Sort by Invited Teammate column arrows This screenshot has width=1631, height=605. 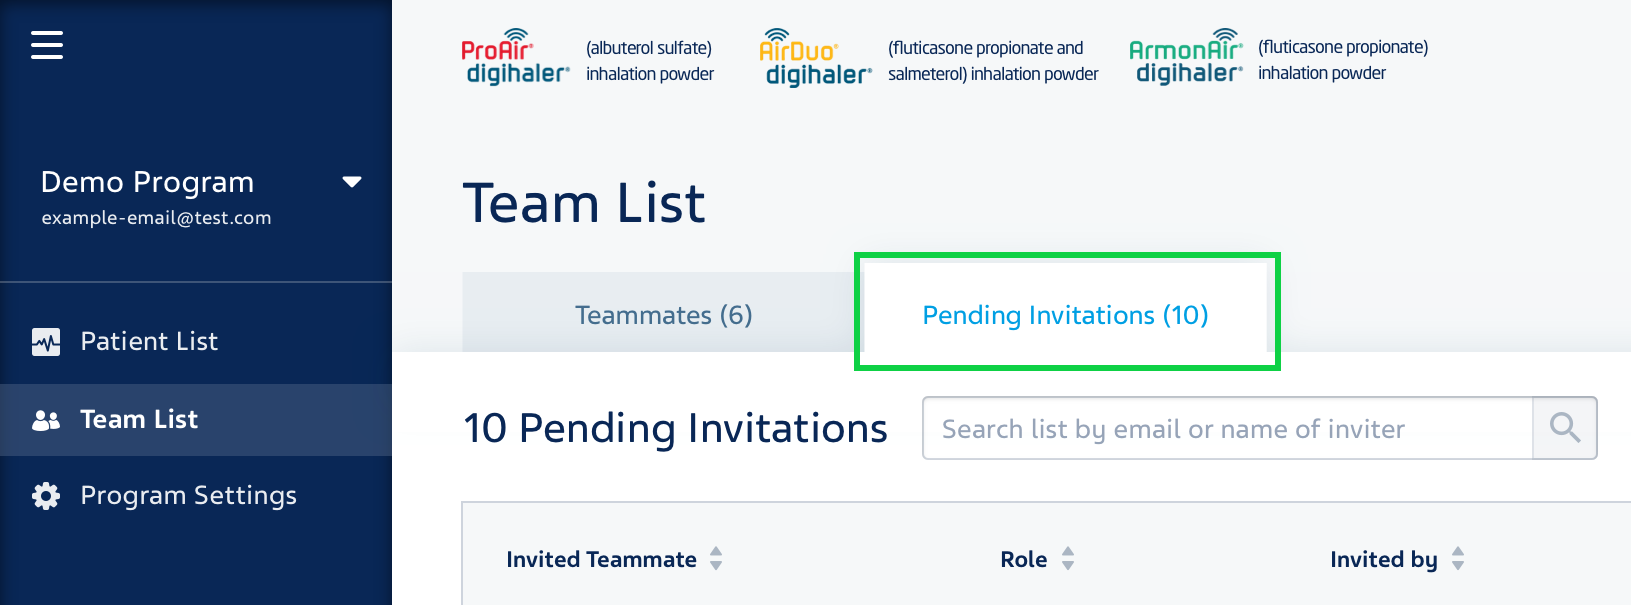[716, 559]
